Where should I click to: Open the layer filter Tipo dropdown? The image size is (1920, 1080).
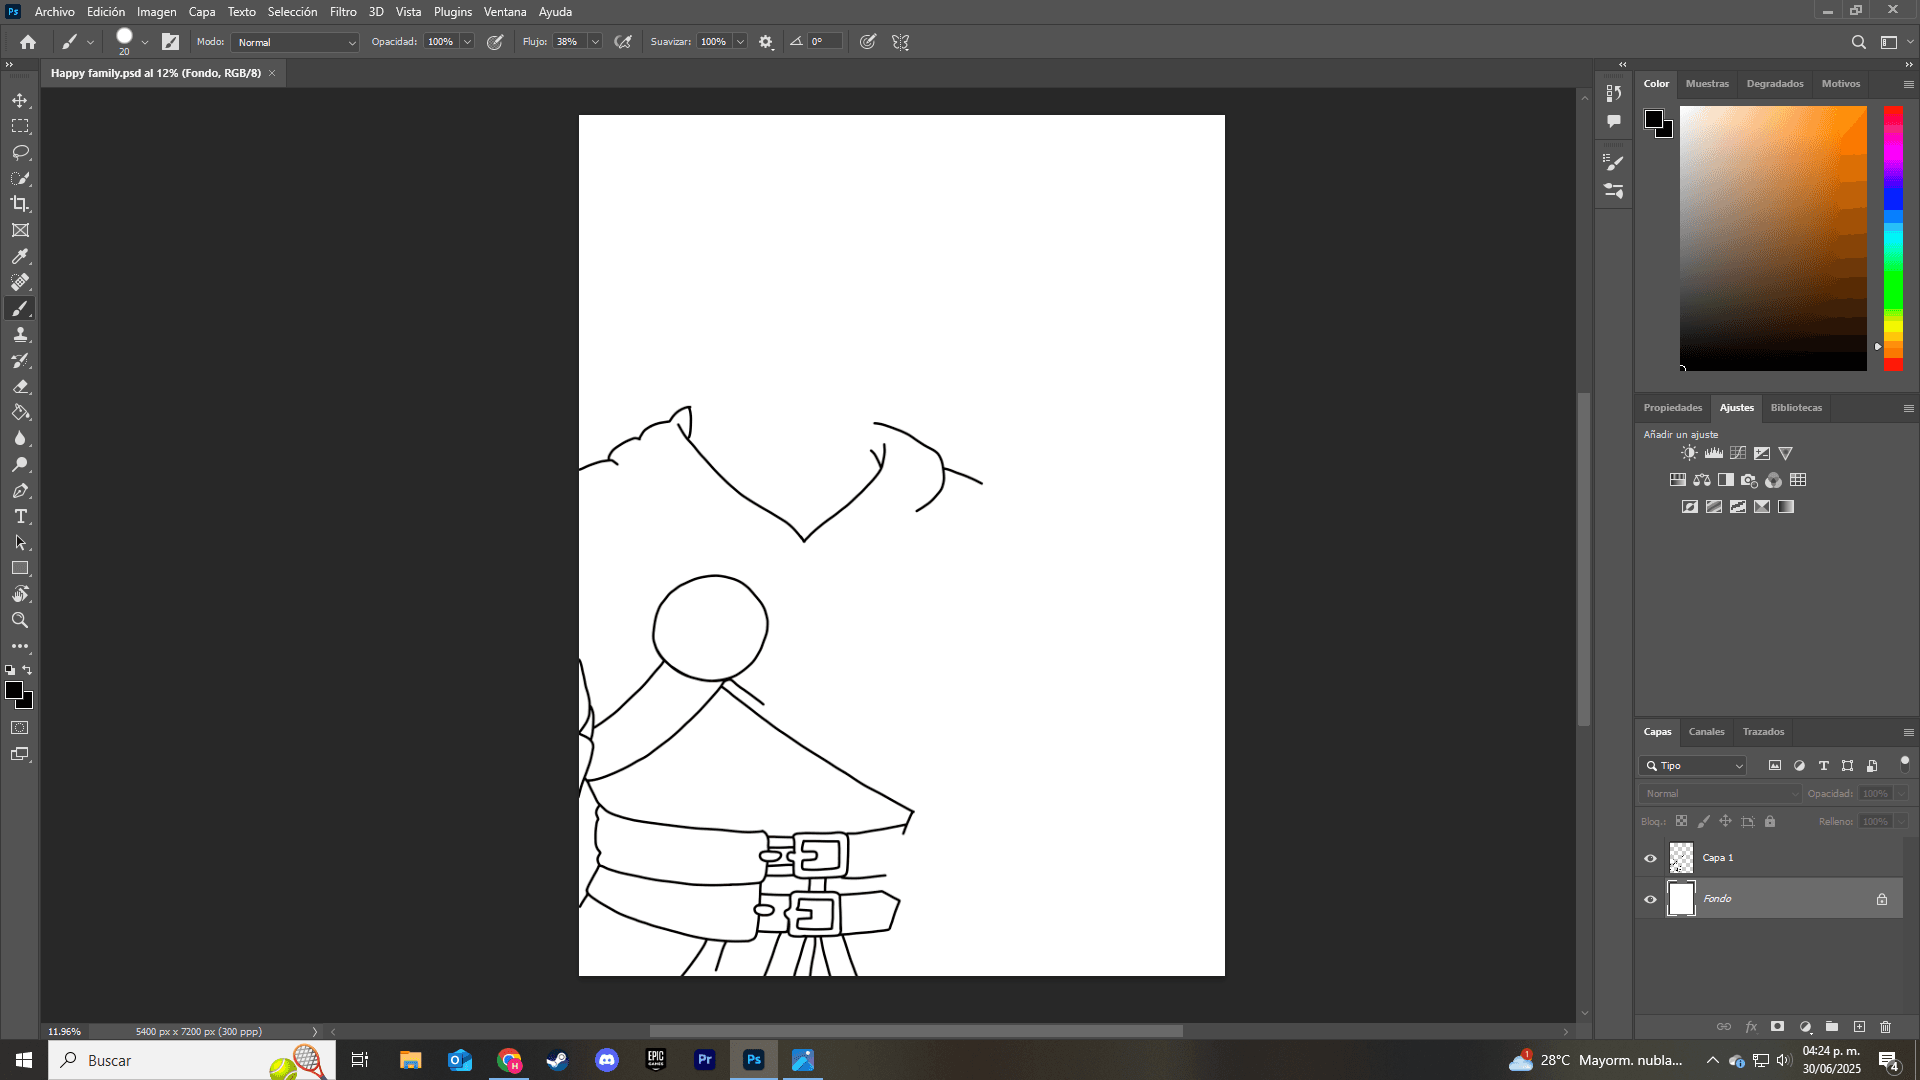tap(1692, 765)
